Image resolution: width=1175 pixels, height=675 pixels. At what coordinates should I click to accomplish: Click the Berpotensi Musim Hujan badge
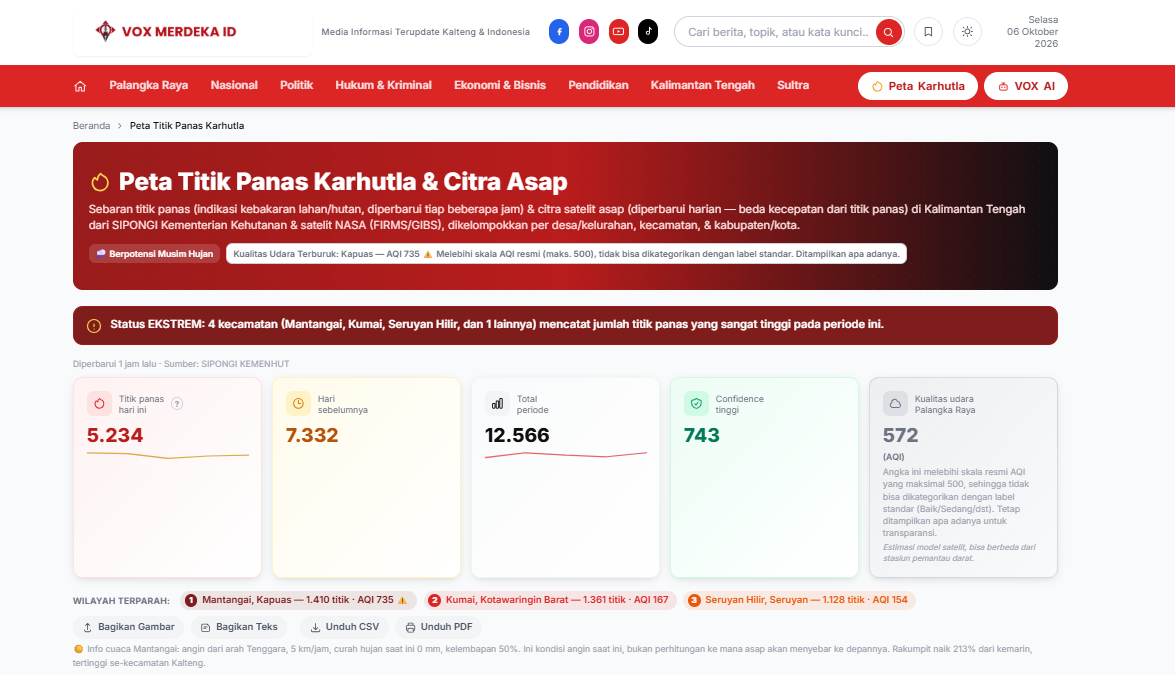point(154,254)
